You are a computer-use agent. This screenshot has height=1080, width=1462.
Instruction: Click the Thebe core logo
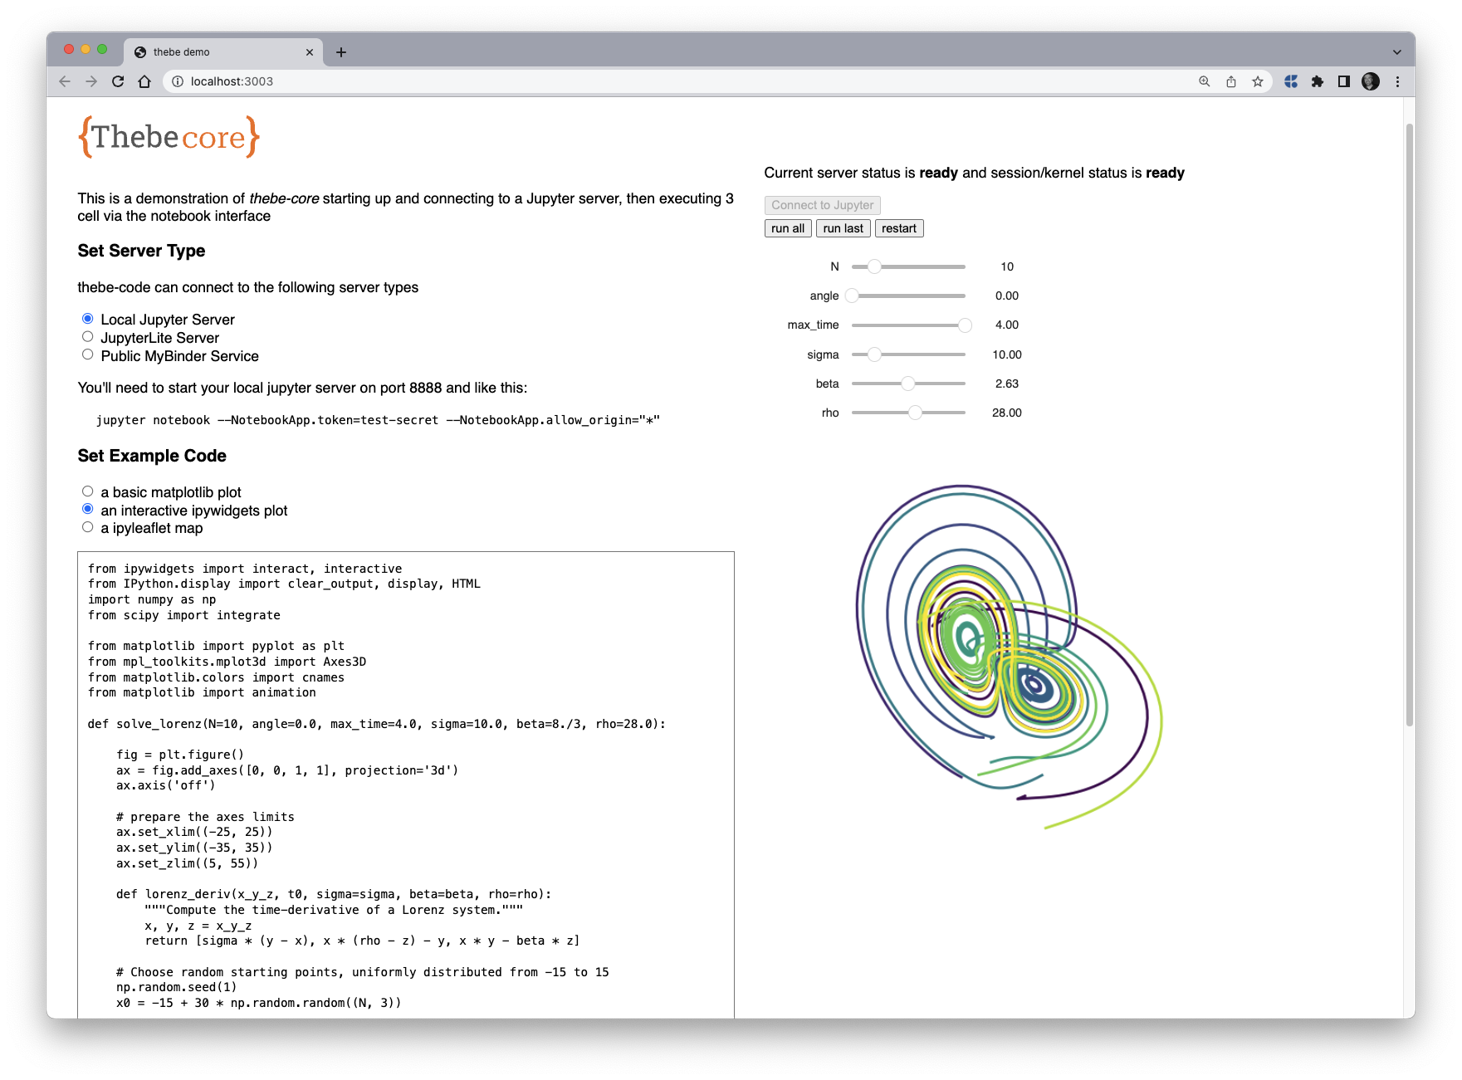click(169, 137)
